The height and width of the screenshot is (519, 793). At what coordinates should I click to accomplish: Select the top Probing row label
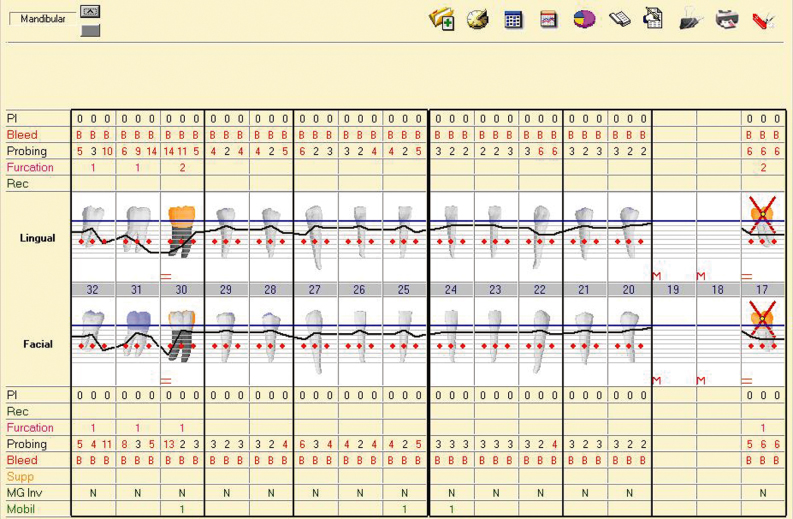[26, 151]
